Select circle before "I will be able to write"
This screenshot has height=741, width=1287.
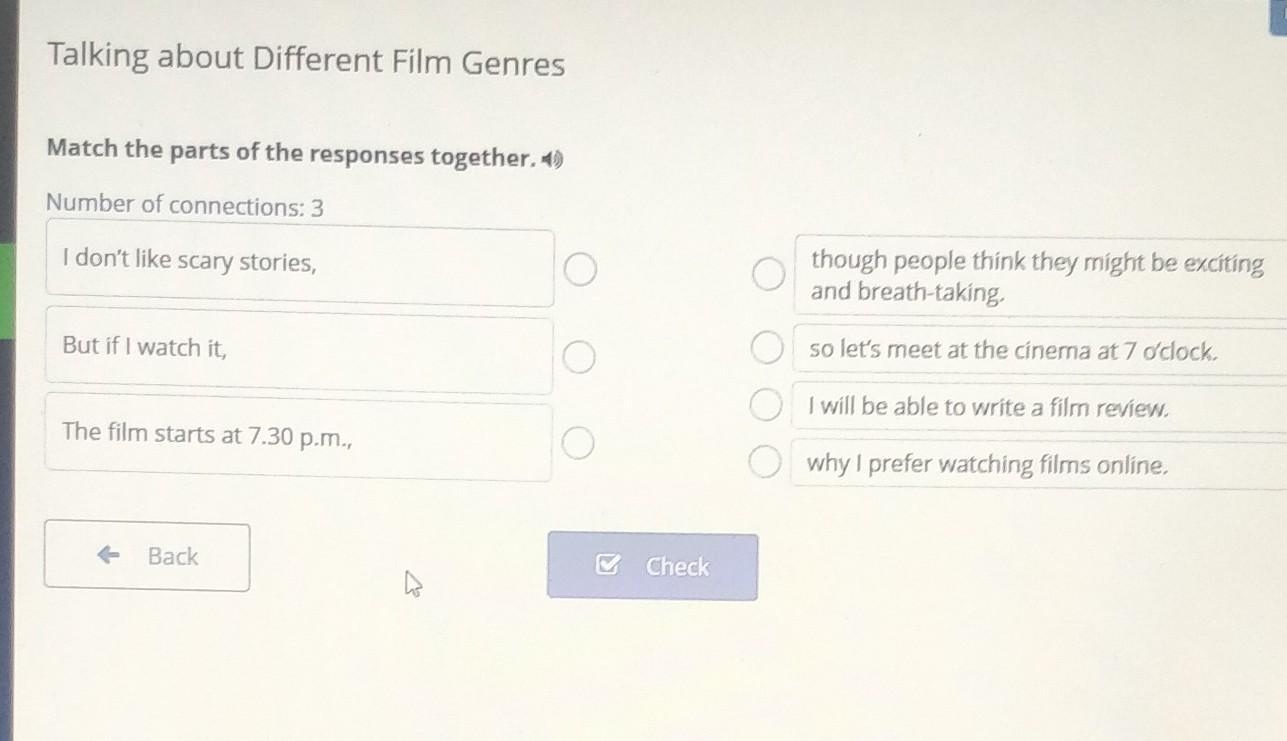766,406
